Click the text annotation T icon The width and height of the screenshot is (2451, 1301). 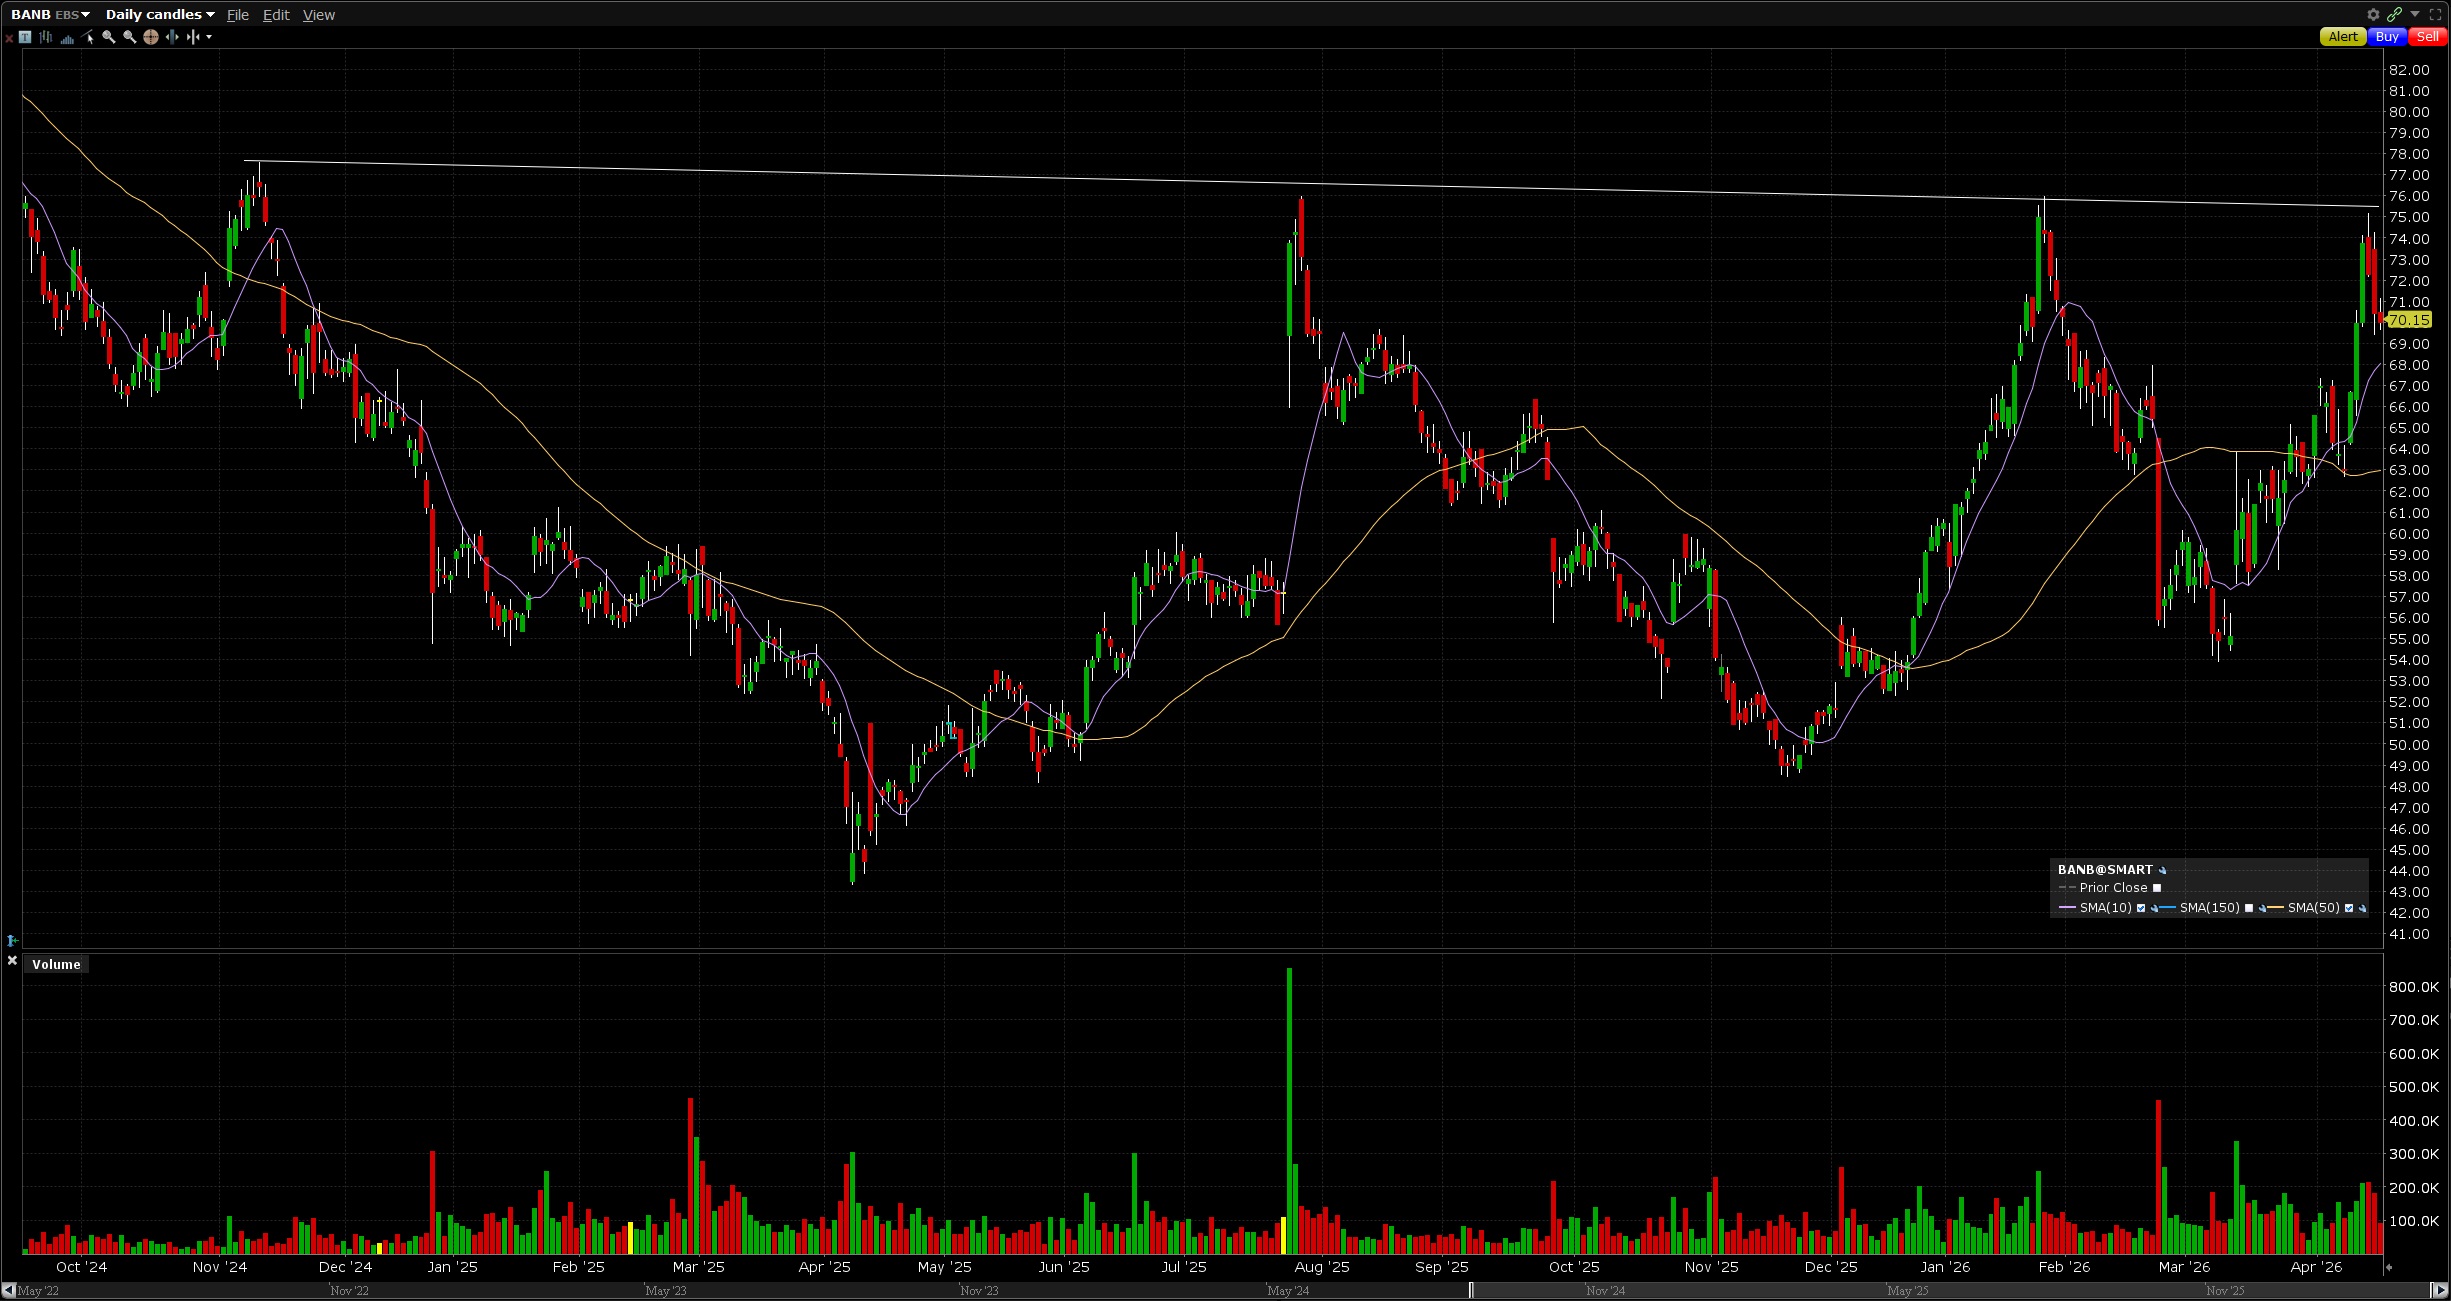[25, 37]
